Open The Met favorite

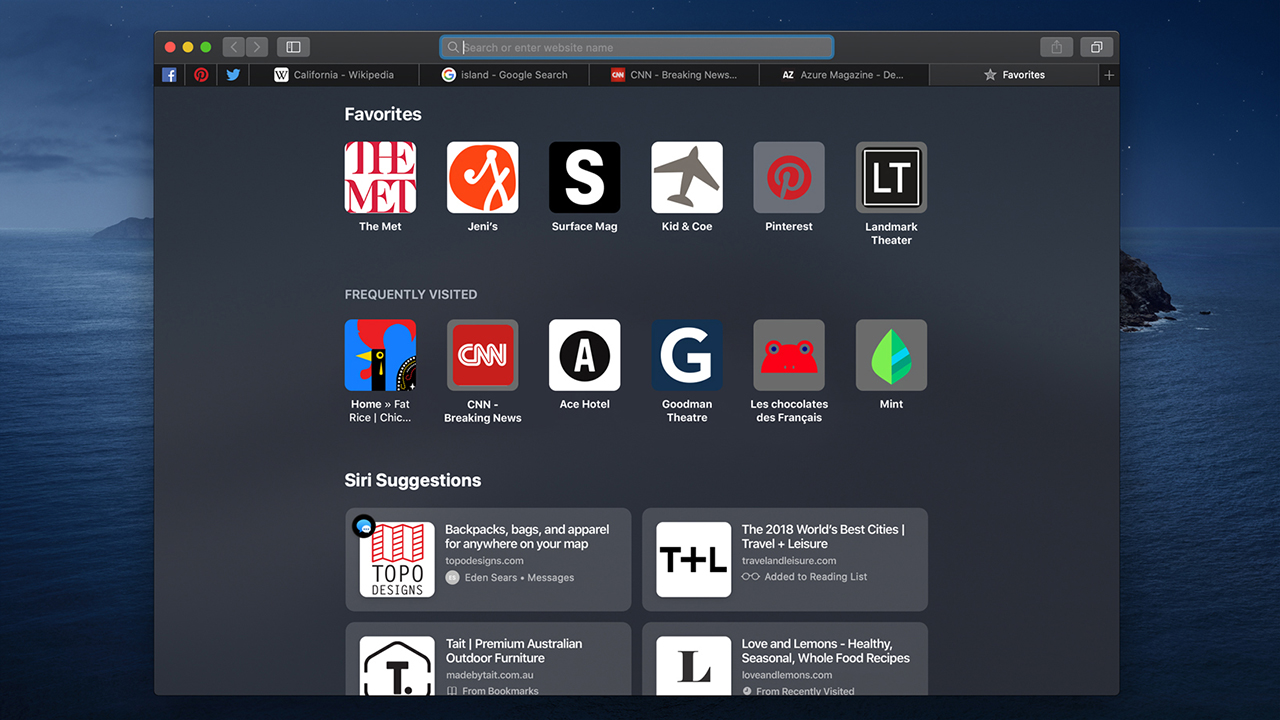point(380,177)
